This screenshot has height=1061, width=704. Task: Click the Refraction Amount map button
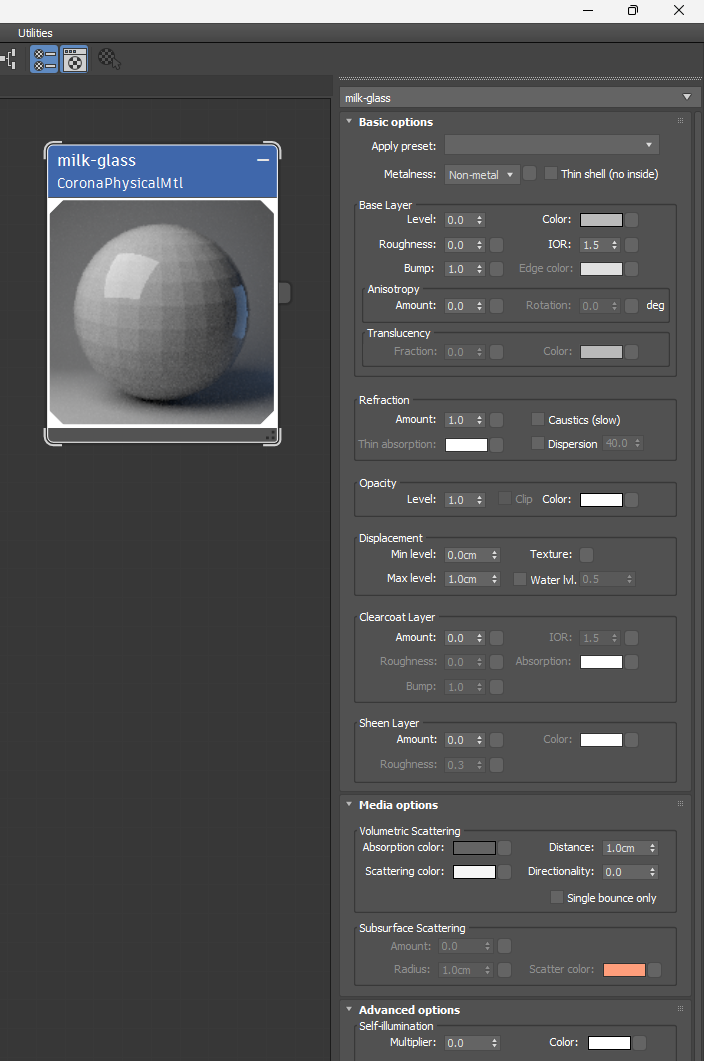click(x=496, y=420)
